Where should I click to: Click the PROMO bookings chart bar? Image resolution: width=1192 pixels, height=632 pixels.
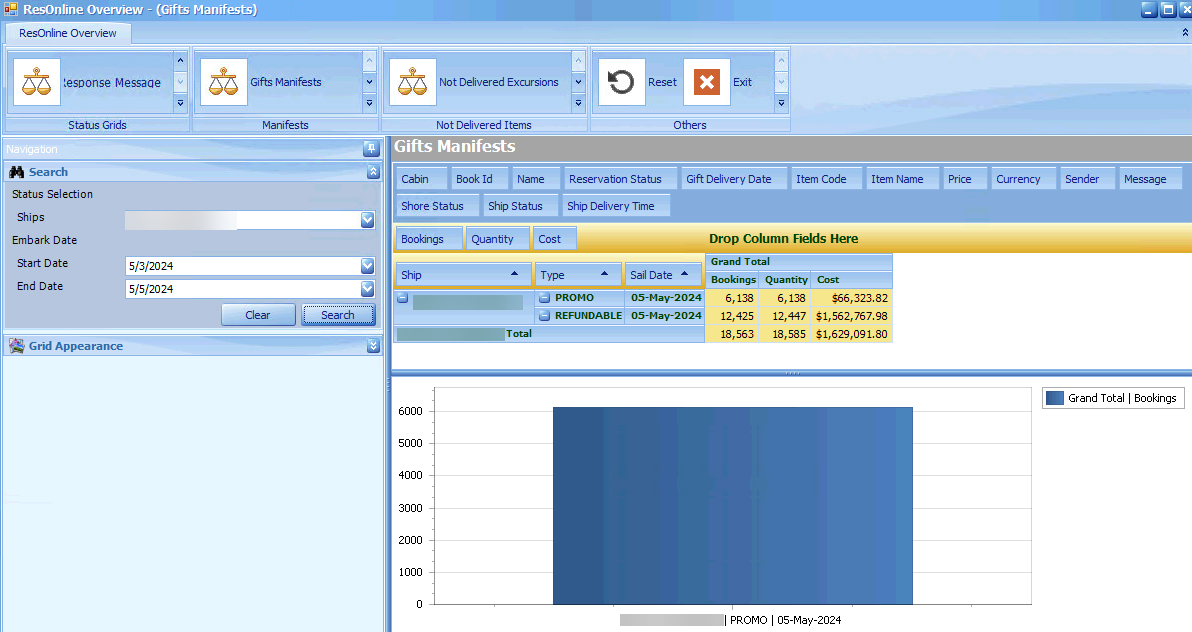point(732,506)
